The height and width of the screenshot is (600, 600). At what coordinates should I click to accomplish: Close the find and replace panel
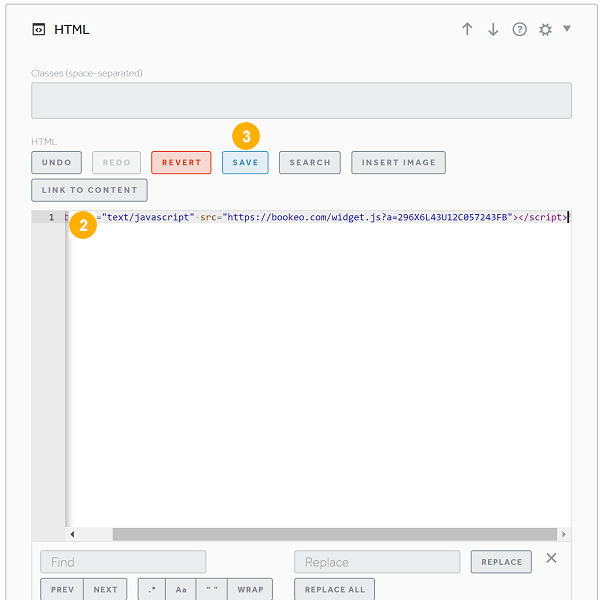click(x=551, y=558)
